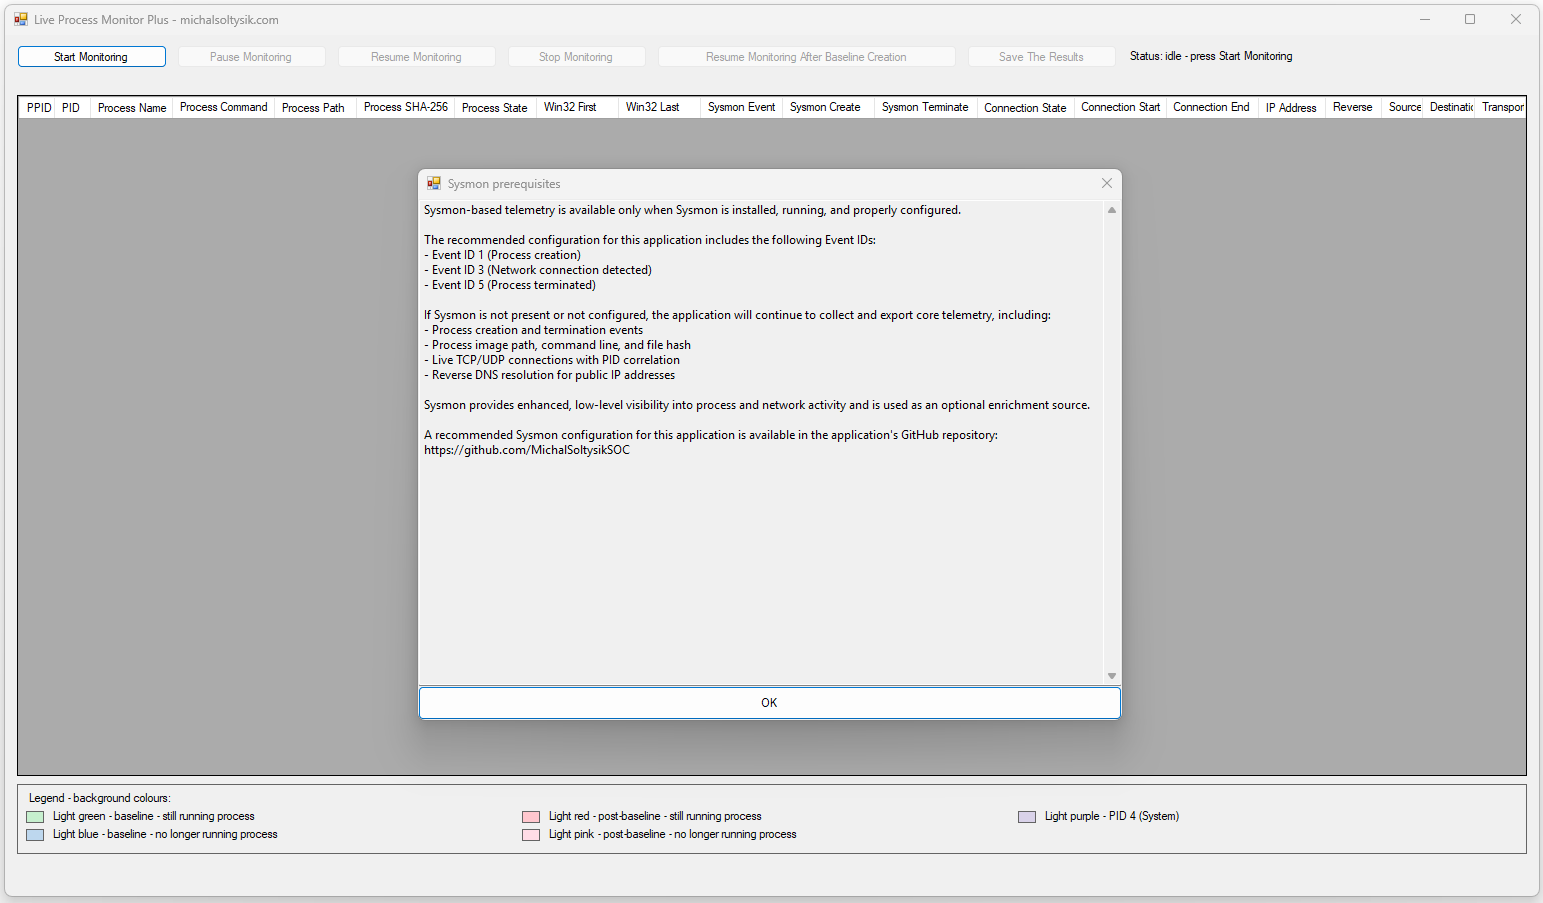Select the Sysmon Event column header
This screenshot has width=1543, height=903.
point(741,108)
